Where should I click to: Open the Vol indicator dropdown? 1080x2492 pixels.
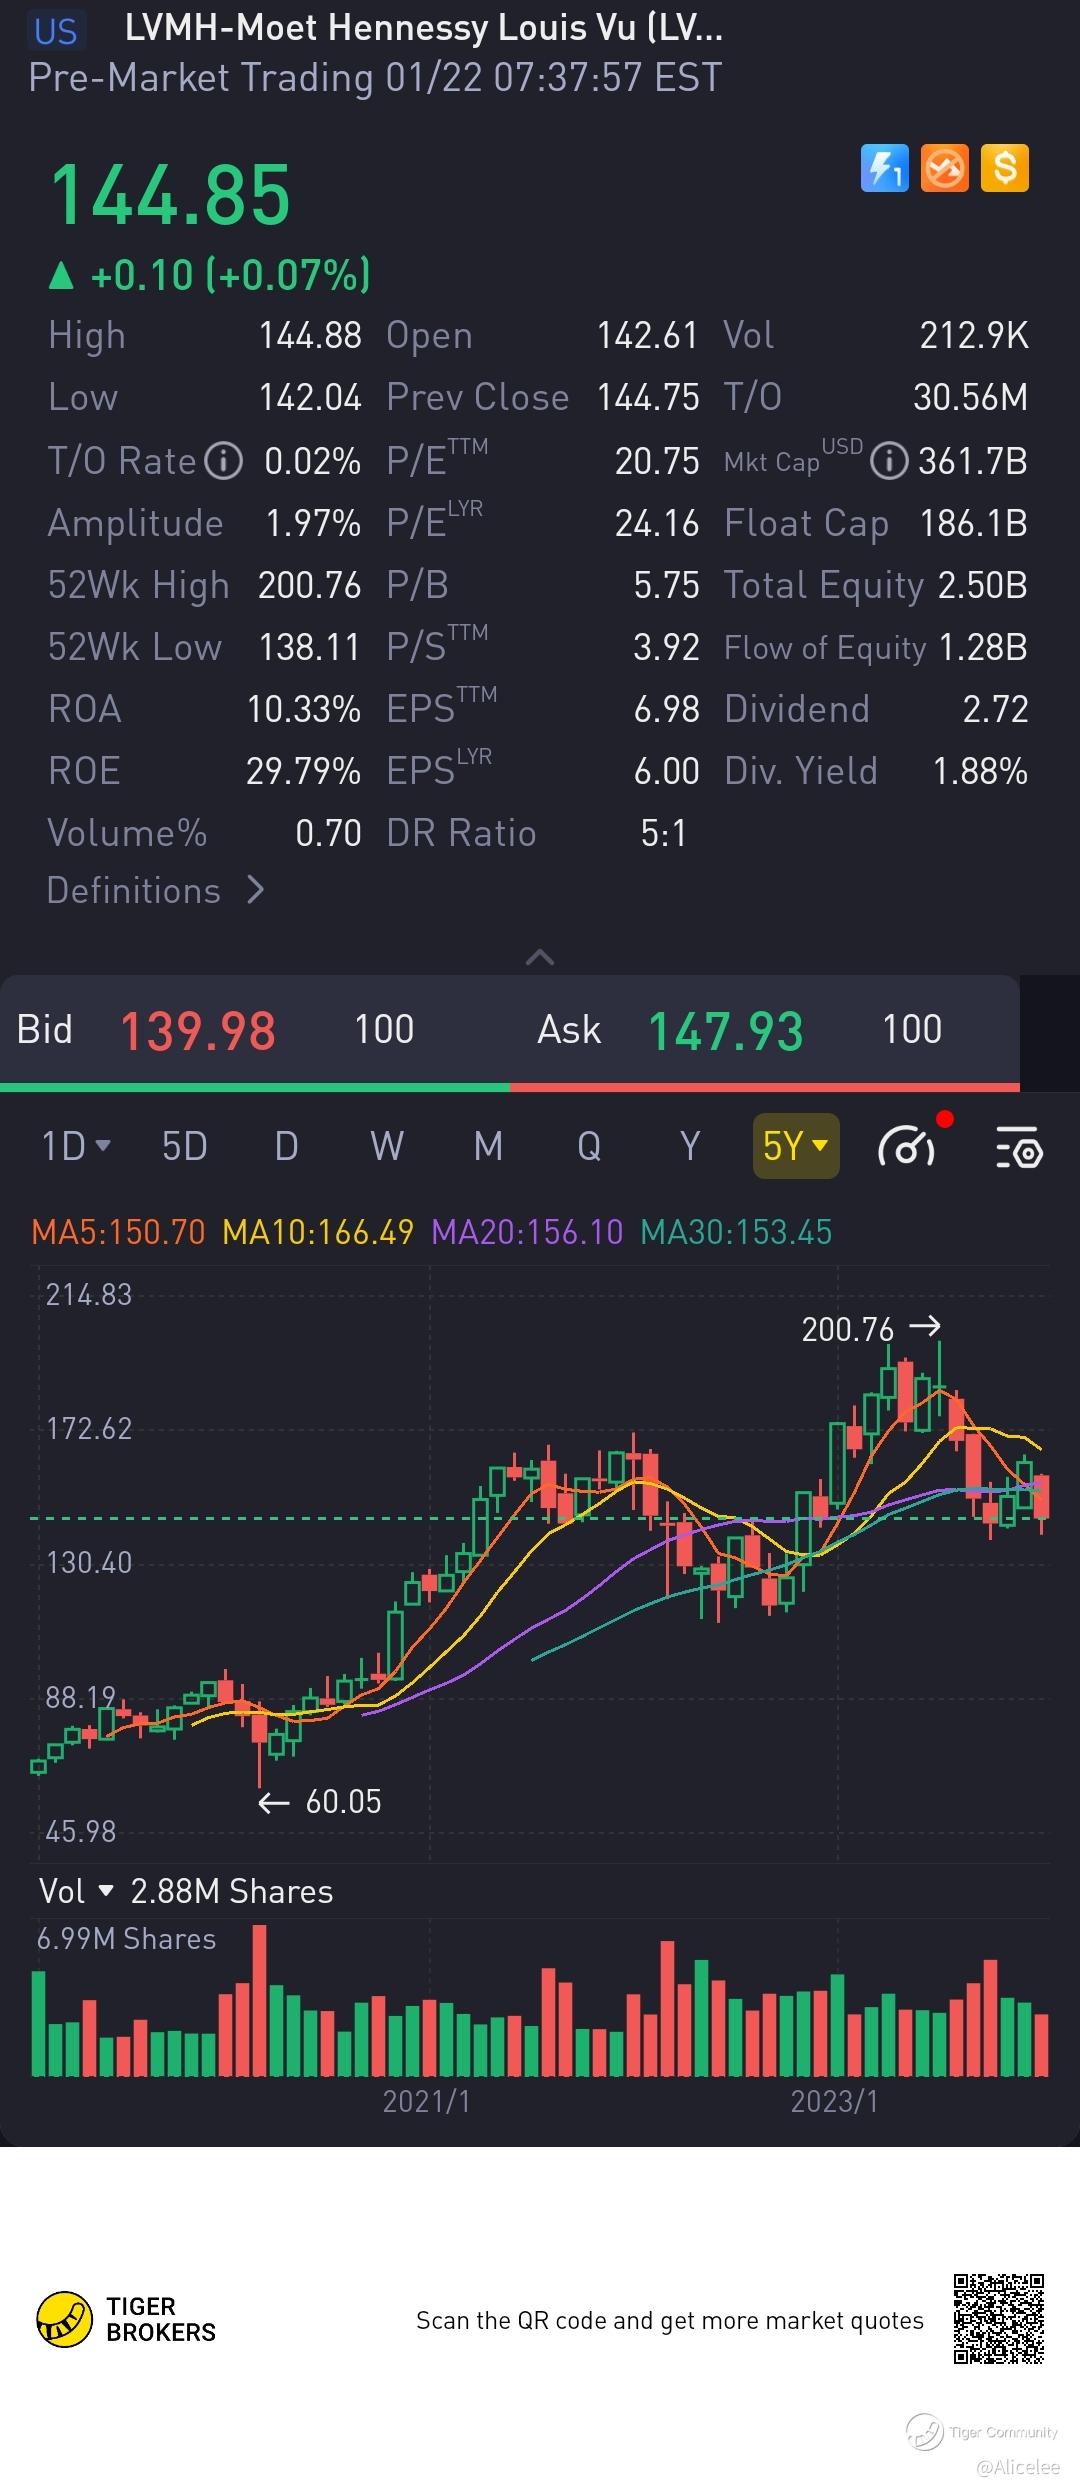pos(76,1891)
